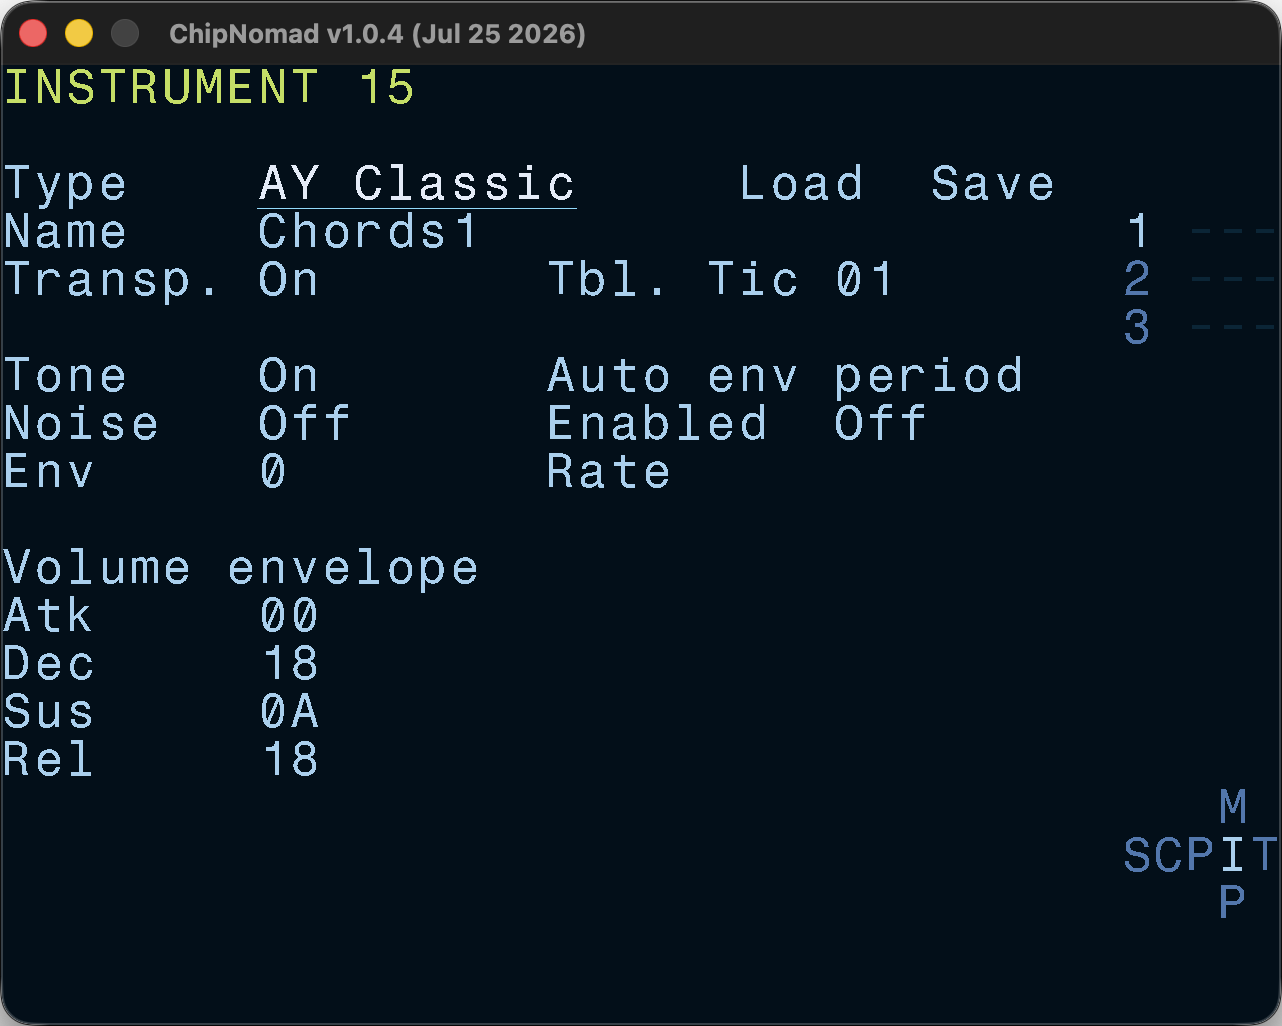Open the Chain screen via the C letter
Viewport: 1282px width, 1026px height.
1169,856
